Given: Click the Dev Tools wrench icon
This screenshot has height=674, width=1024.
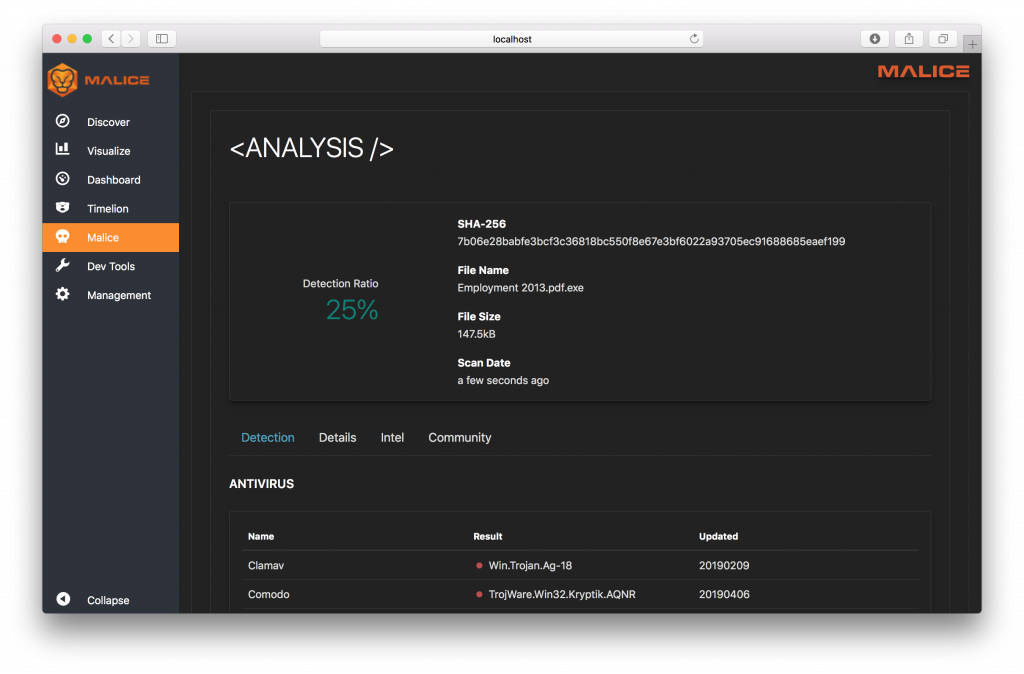Looking at the screenshot, I should click(x=63, y=265).
